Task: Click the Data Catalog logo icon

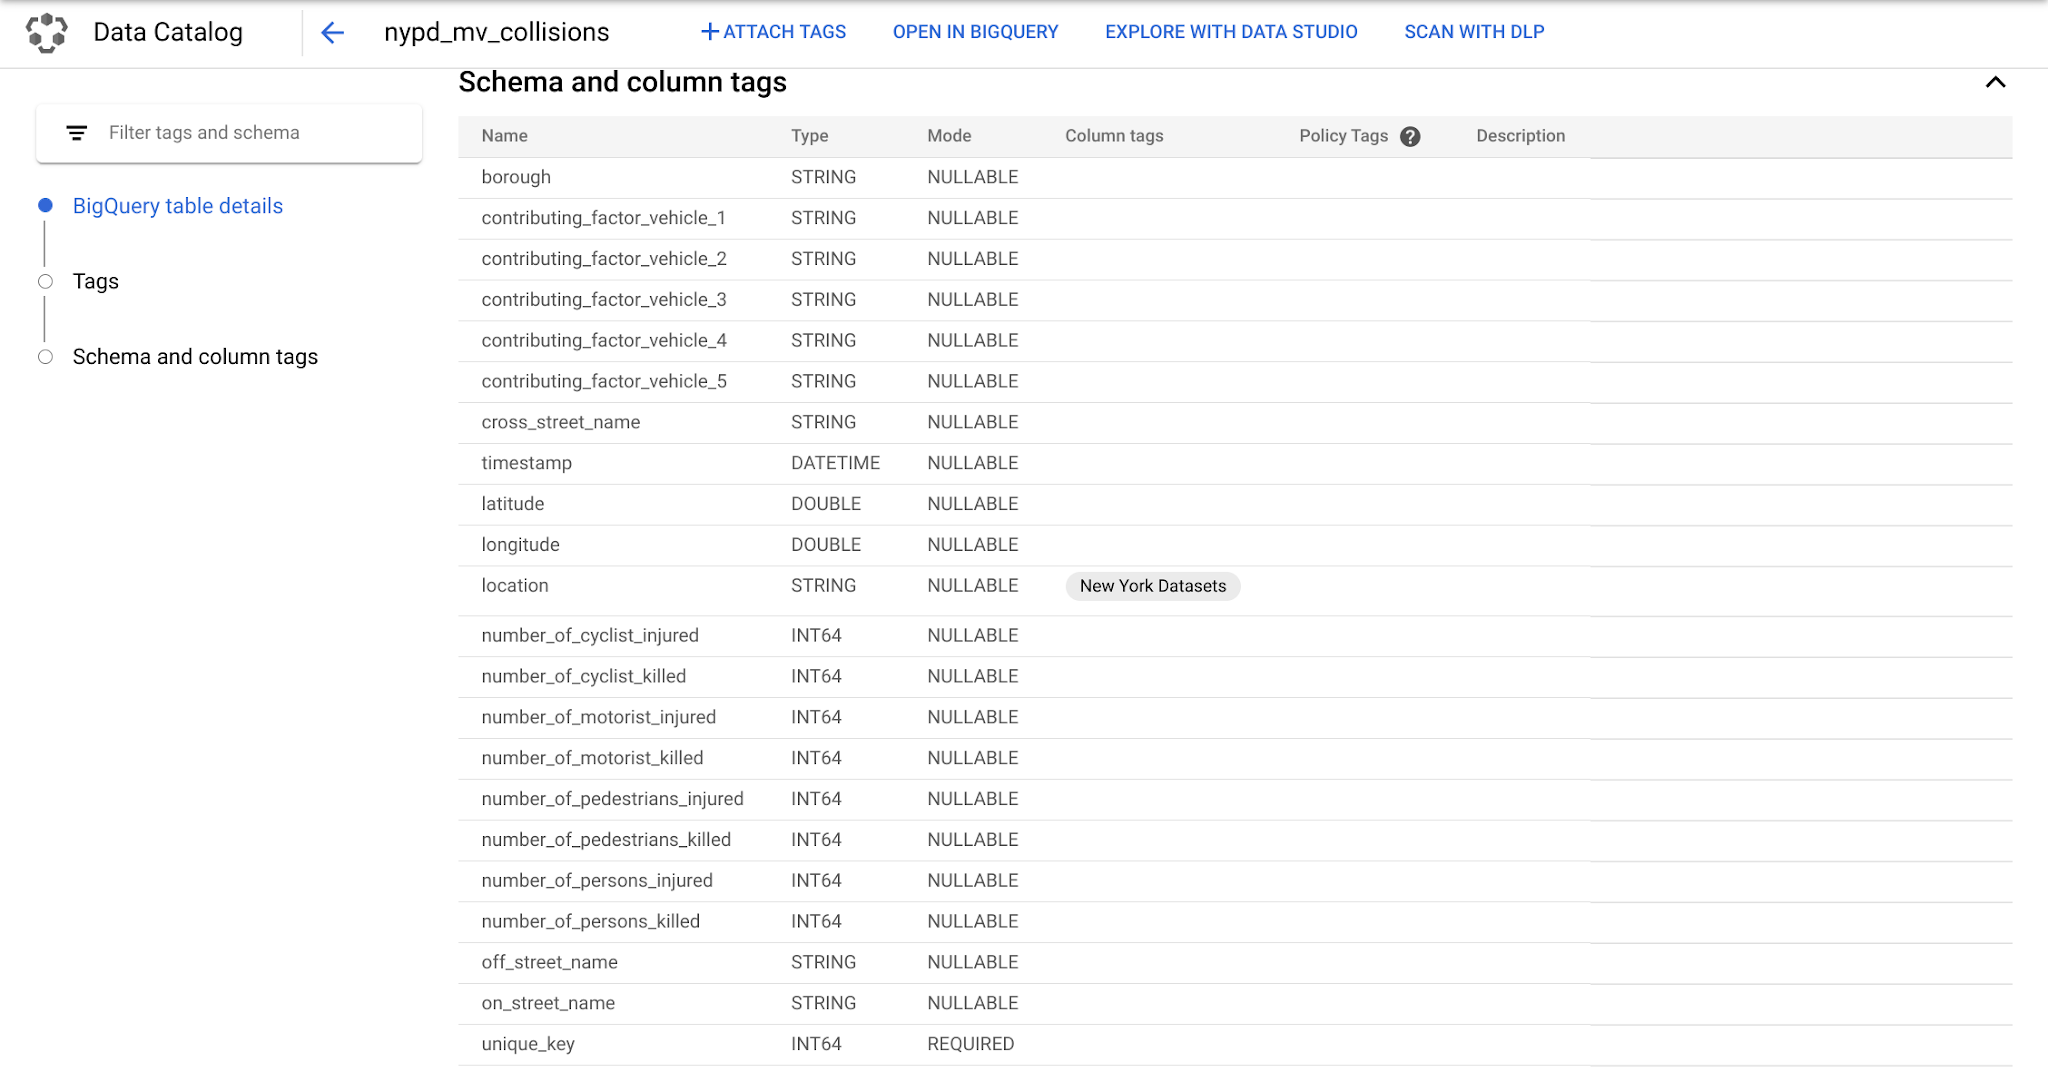Action: pyautogui.click(x=46, y=32)
